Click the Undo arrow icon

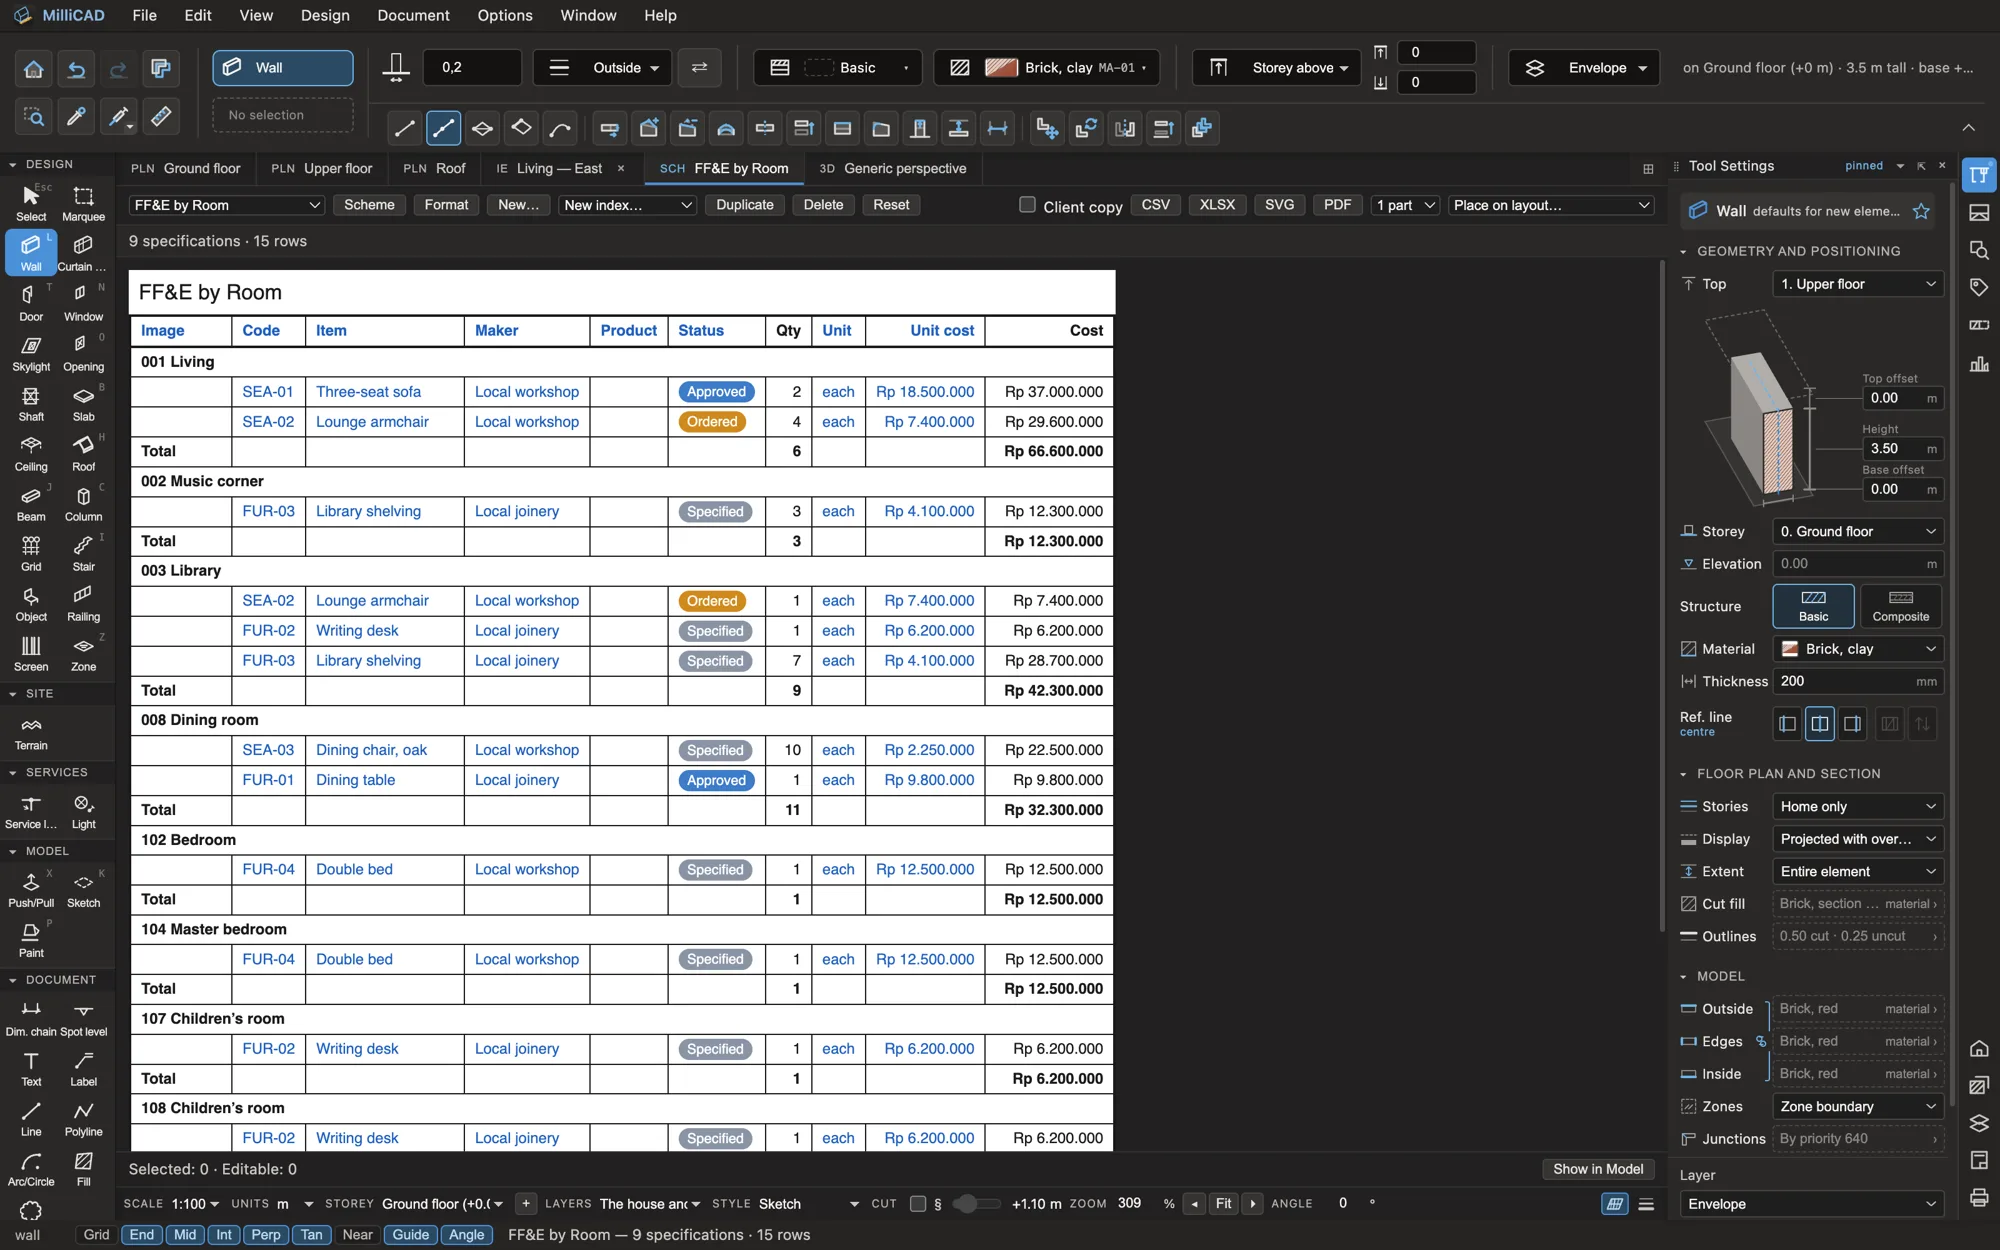76,68
